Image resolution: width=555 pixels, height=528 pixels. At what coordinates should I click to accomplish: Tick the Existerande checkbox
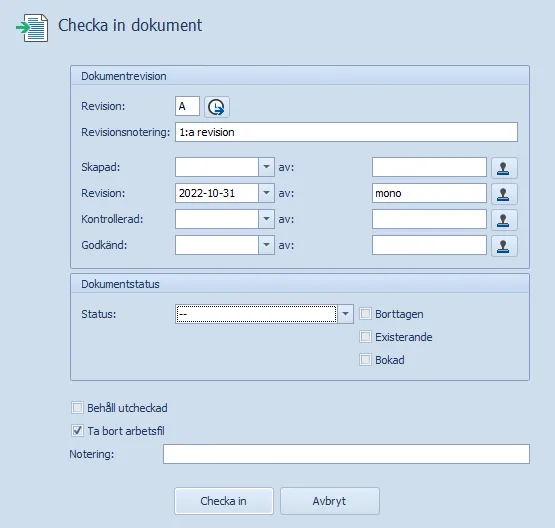[365, 337]
